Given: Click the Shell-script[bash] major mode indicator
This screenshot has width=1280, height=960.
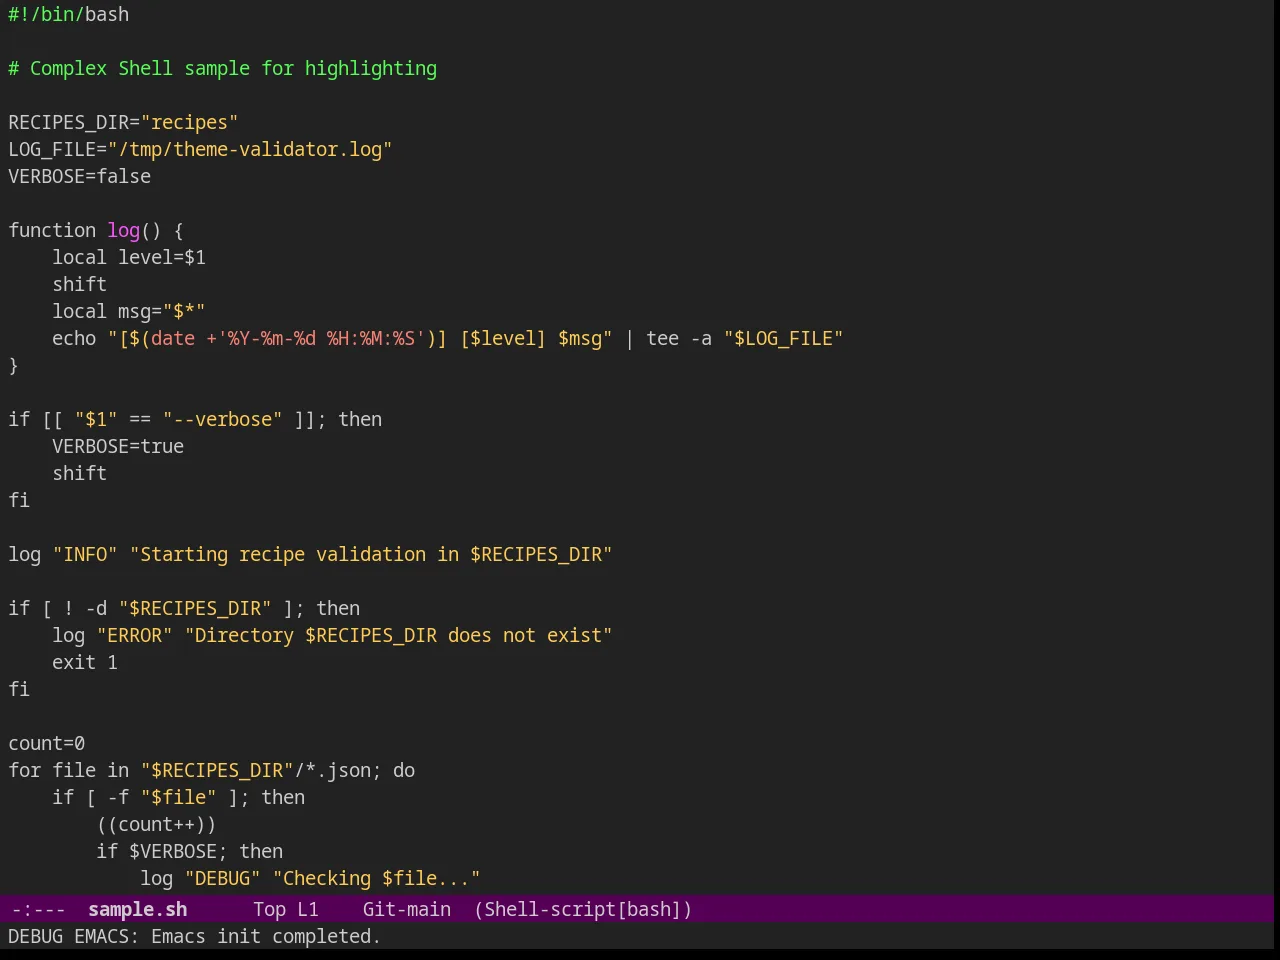Looking at the screenshot, I should (x=583, y=909).
